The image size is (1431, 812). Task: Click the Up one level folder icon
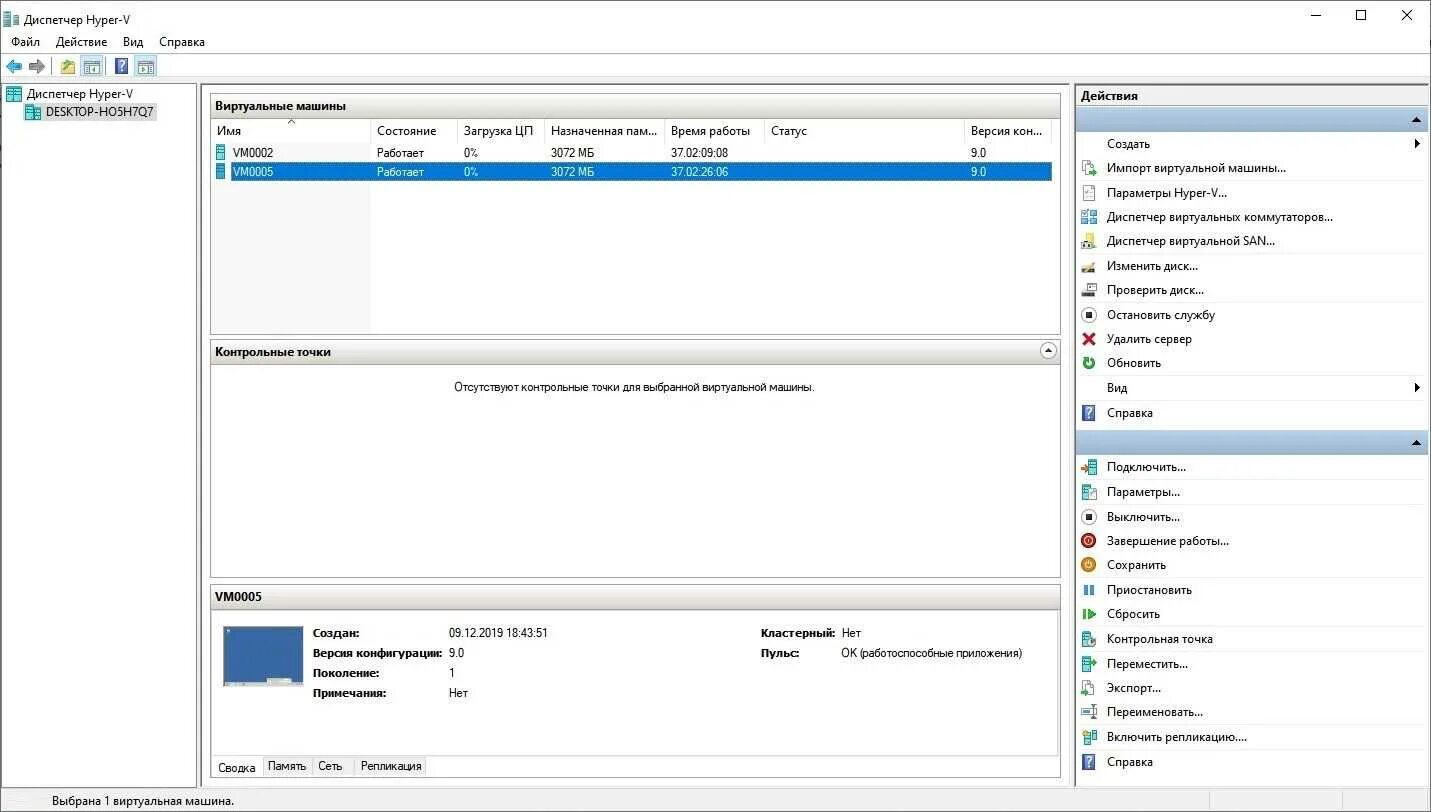coord(67,67)
